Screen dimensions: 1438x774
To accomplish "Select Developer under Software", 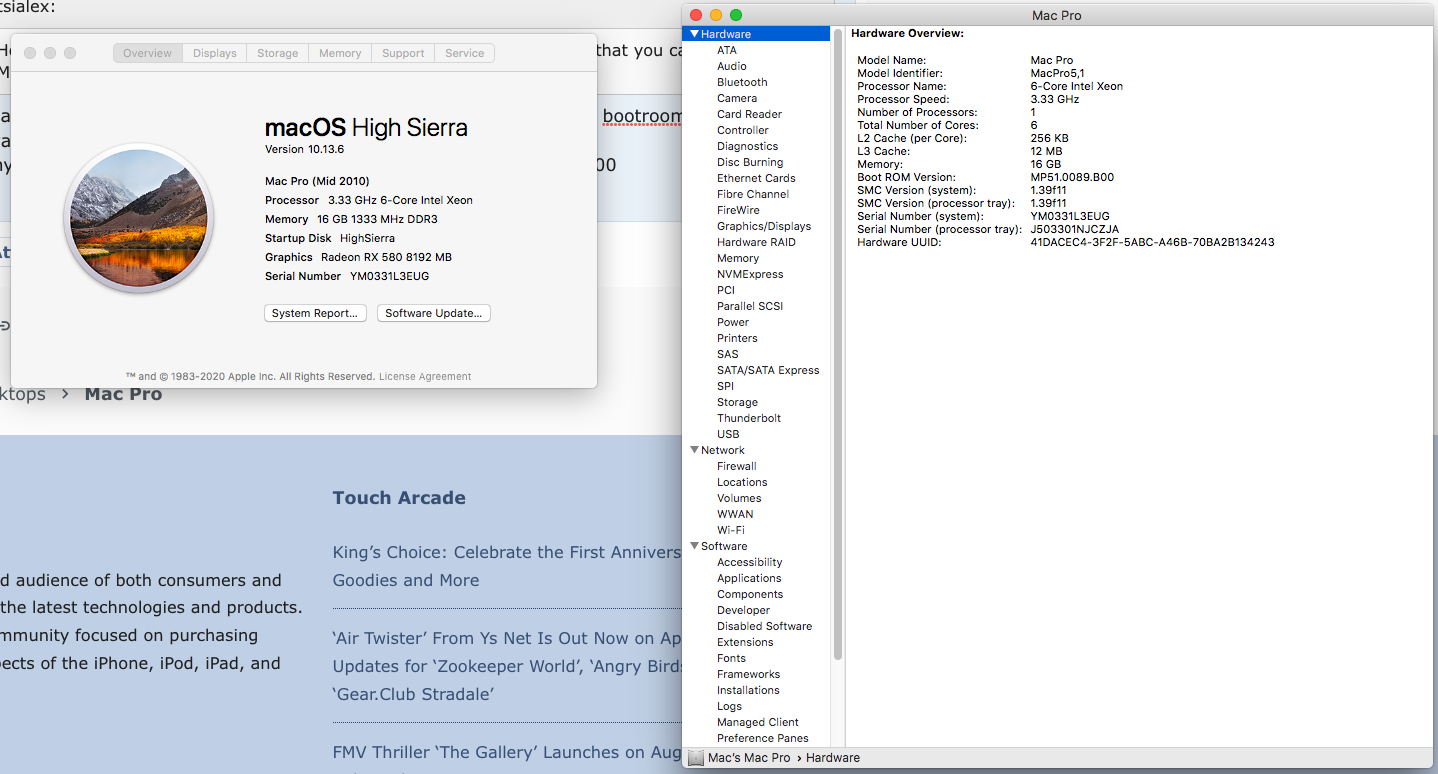I will (743, 610).
